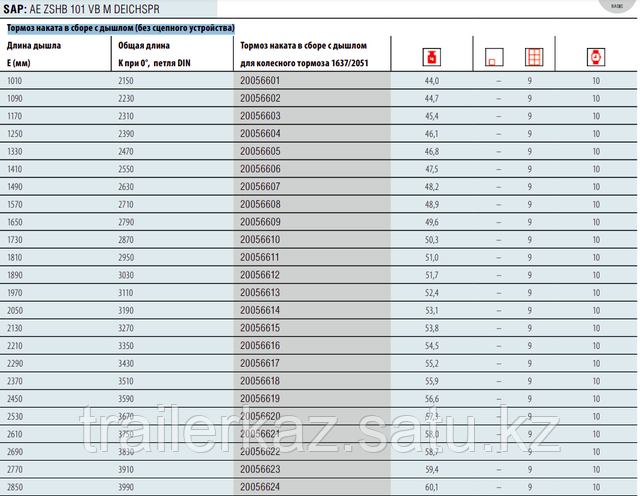Select part number 20056618
Viewport: 640px width, 496px height.
click(260, 381)
